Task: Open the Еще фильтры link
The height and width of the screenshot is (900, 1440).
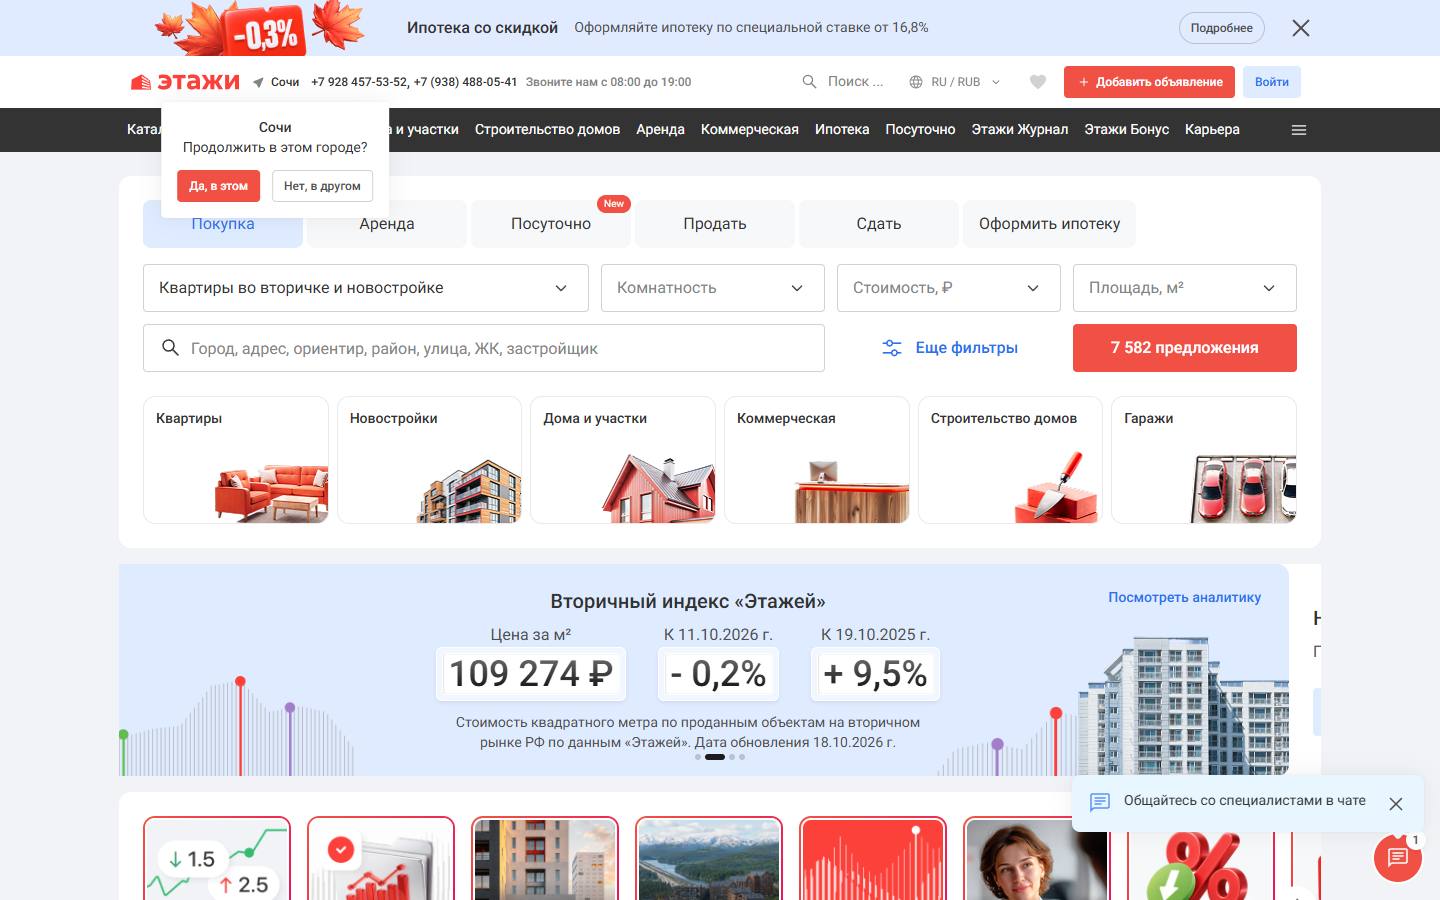Action: coord(950,348)
